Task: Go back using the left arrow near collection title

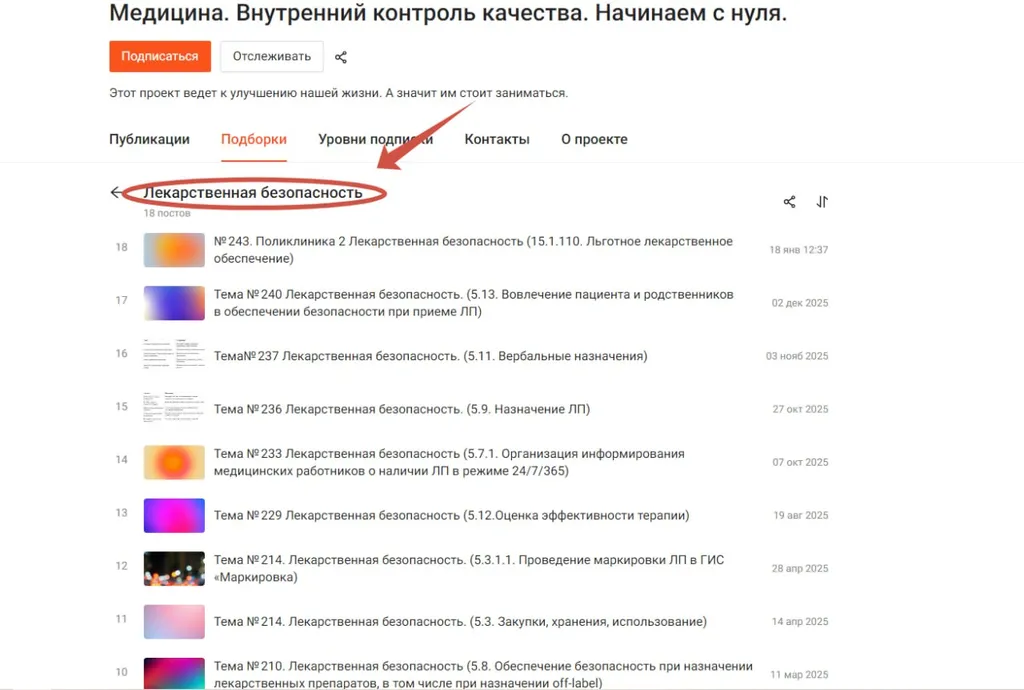Action: (x=115, y=192)
